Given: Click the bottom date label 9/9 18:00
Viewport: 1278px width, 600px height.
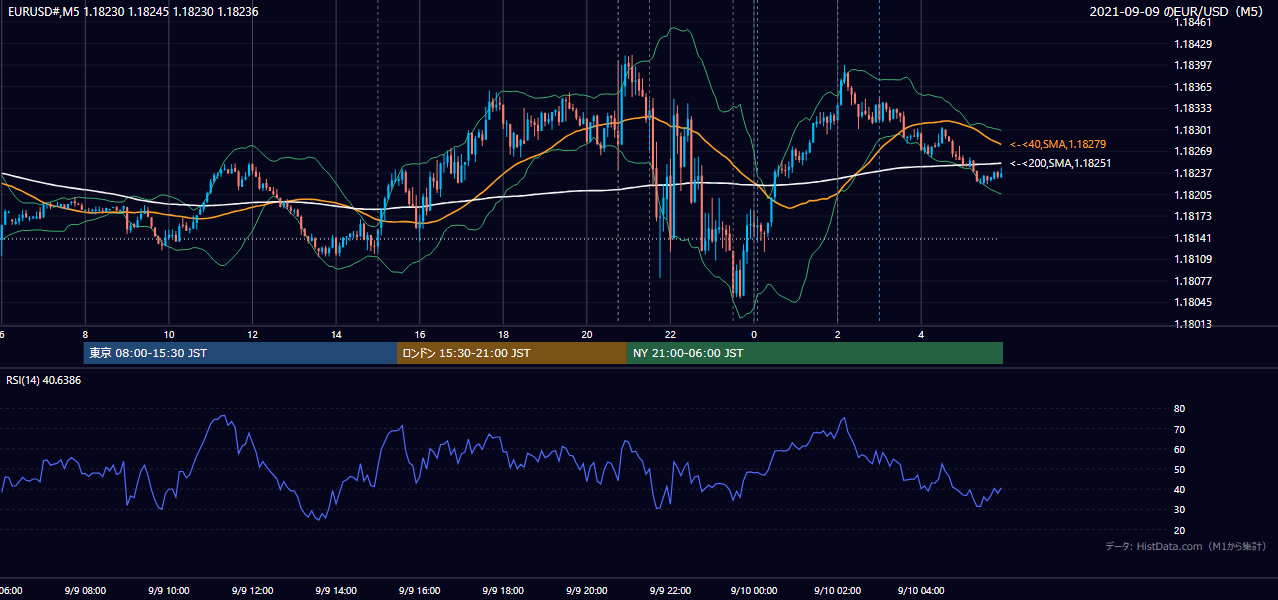Looking at the screenshot, I should tap(503, 591).
